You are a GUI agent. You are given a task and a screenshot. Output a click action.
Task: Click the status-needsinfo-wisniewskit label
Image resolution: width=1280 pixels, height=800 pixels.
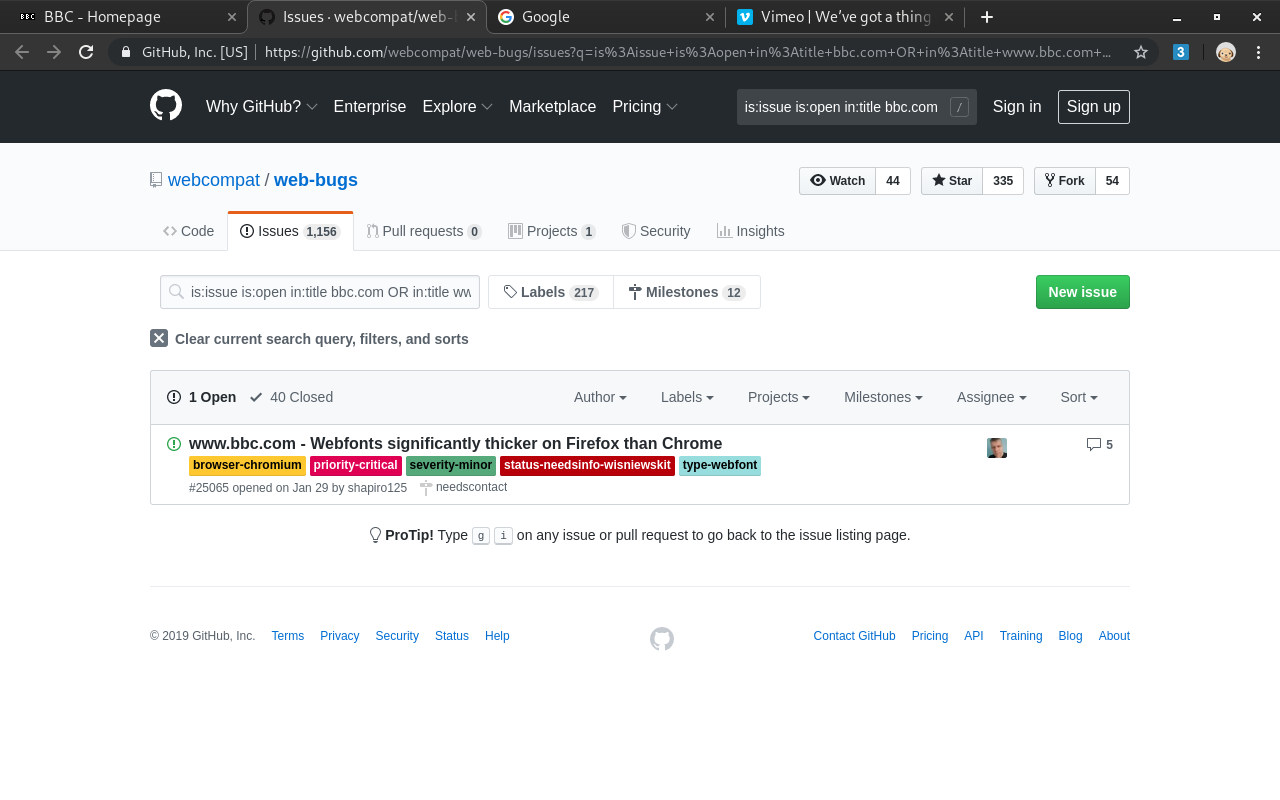click(x=587, y=465)
